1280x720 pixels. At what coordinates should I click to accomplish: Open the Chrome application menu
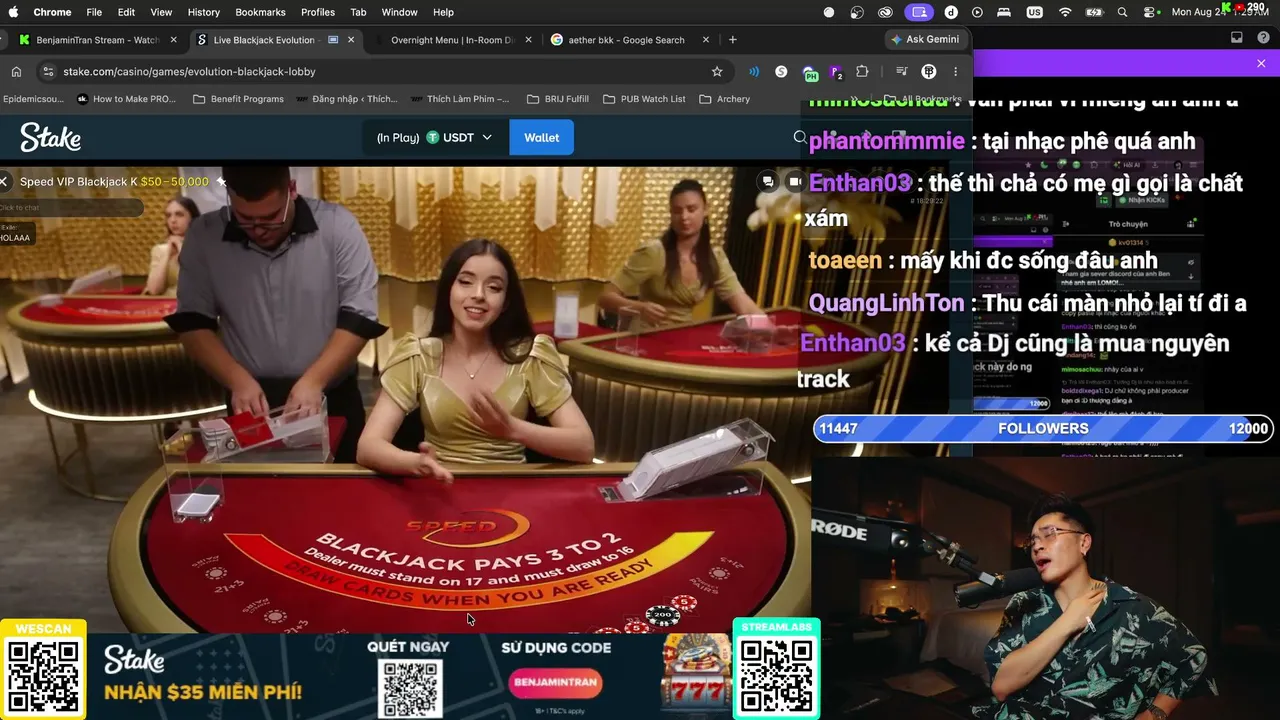(52, 12)
